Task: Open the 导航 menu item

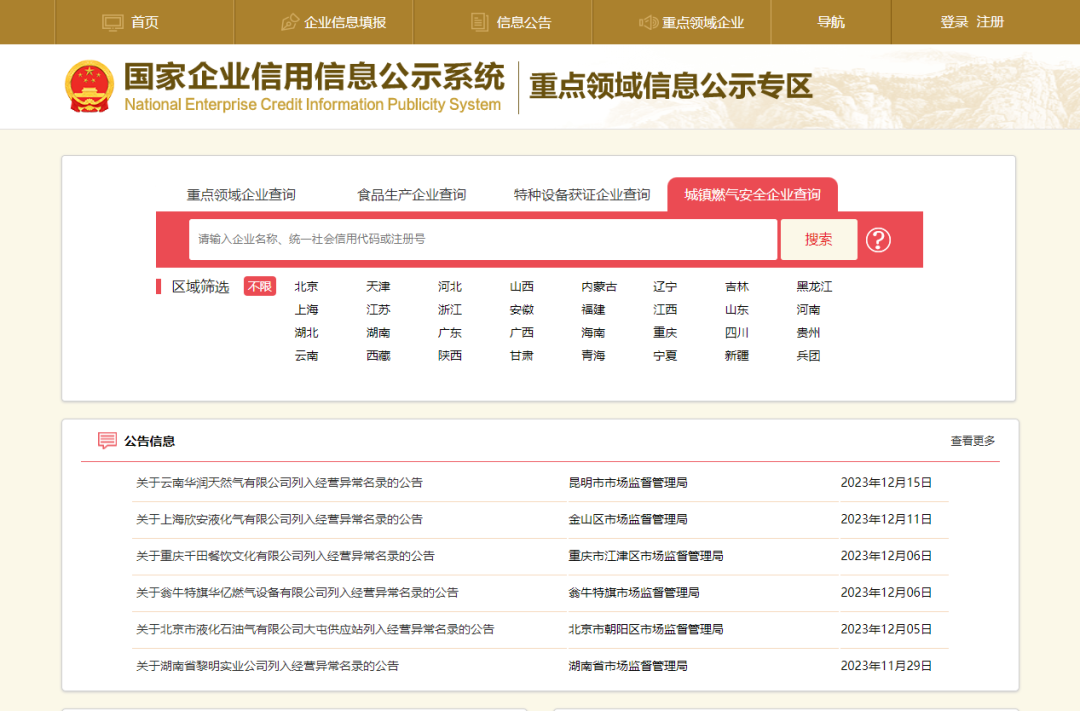Action: (x=830, y=22)
